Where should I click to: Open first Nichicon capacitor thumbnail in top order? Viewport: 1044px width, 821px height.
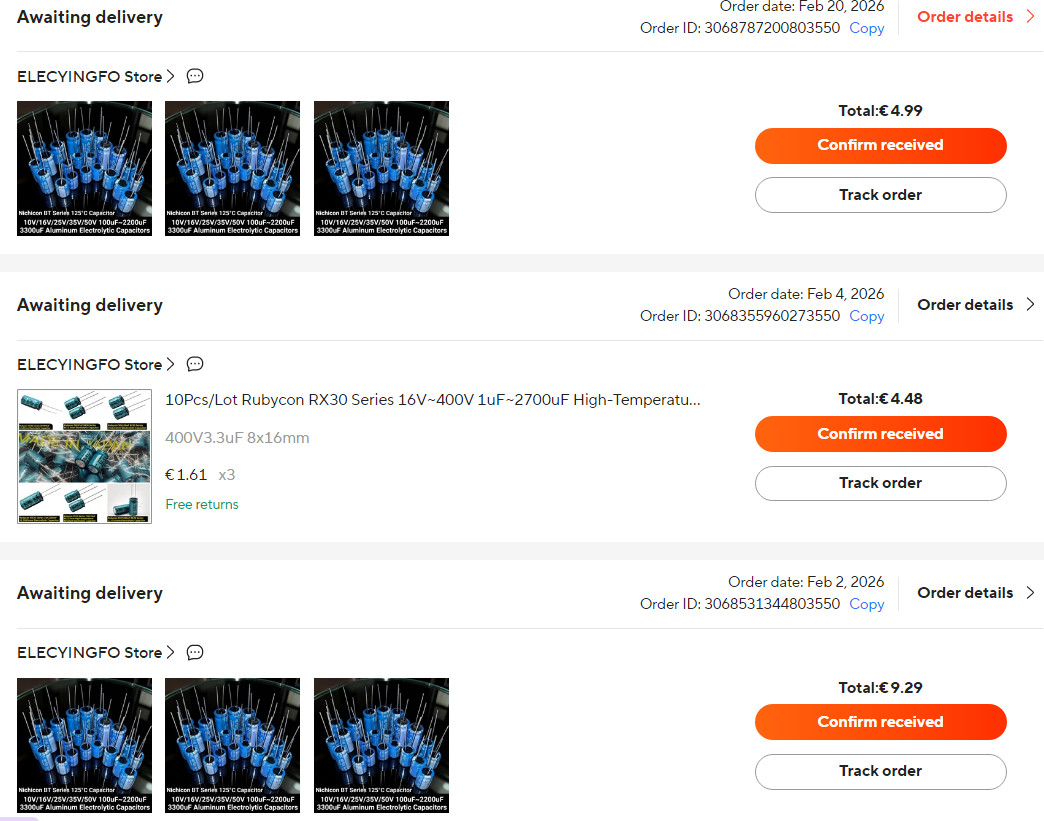(x=85, y=168)
